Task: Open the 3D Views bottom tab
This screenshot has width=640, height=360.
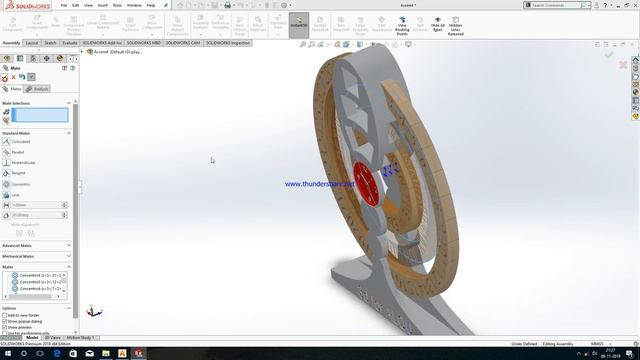Action: tap(53, 338)
